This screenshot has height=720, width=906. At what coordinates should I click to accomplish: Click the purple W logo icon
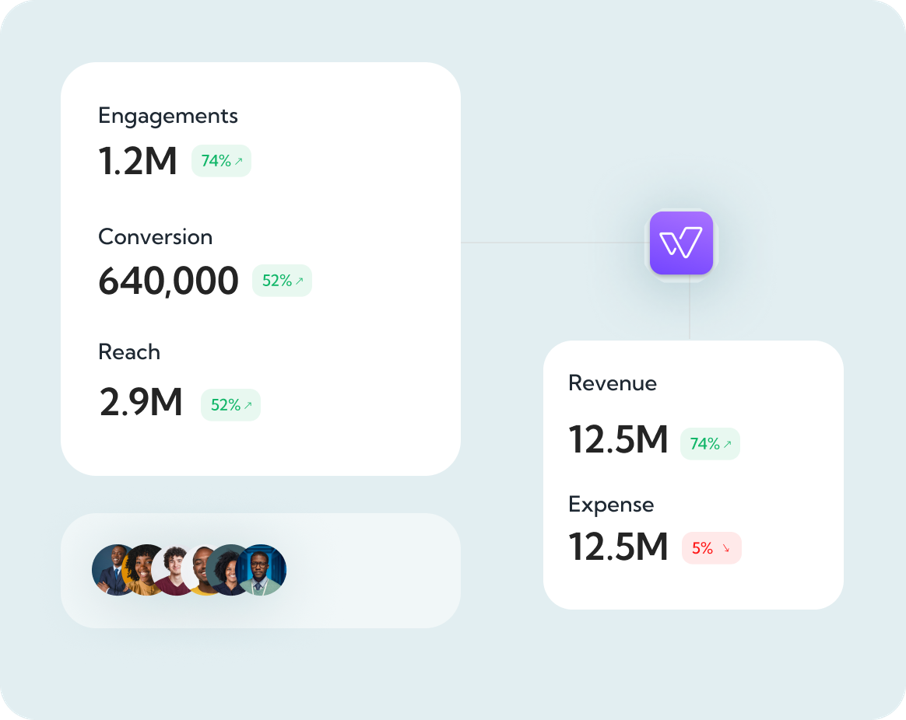tap(681, 243)
